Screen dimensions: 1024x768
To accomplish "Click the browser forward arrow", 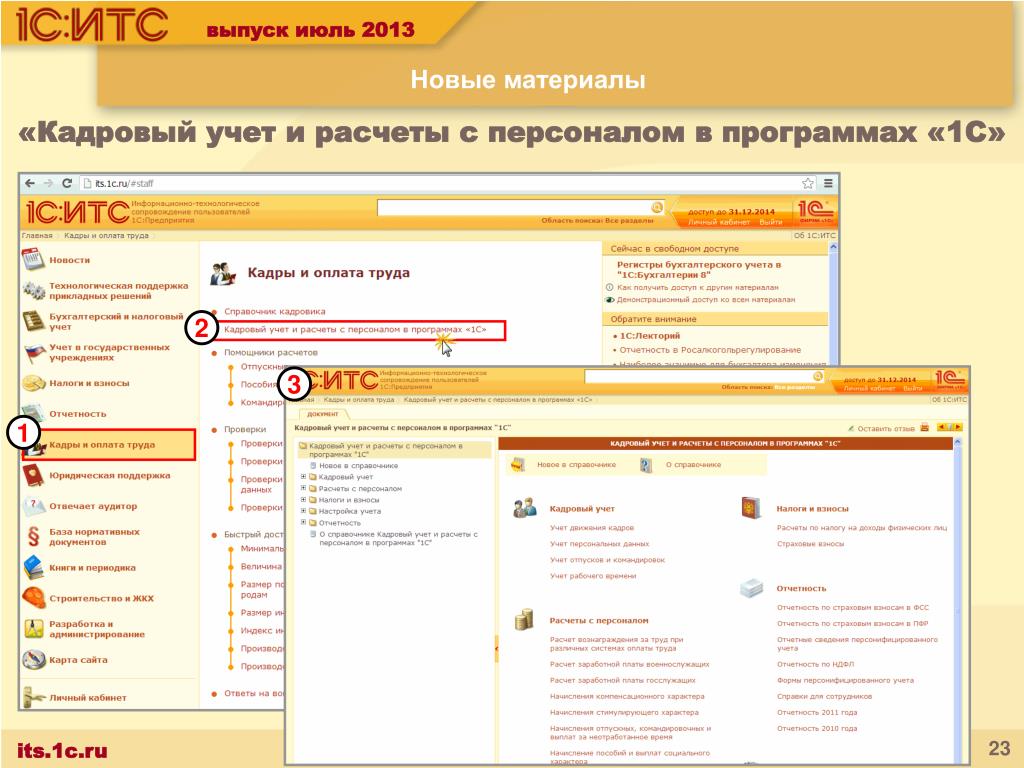I will coord(48,184).
